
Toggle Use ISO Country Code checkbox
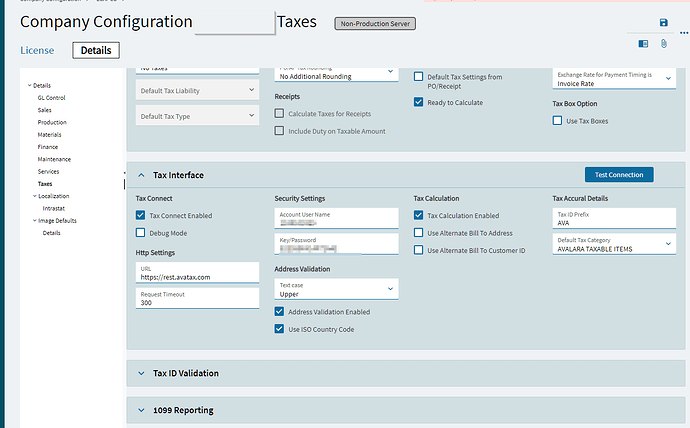pos(279,329)
